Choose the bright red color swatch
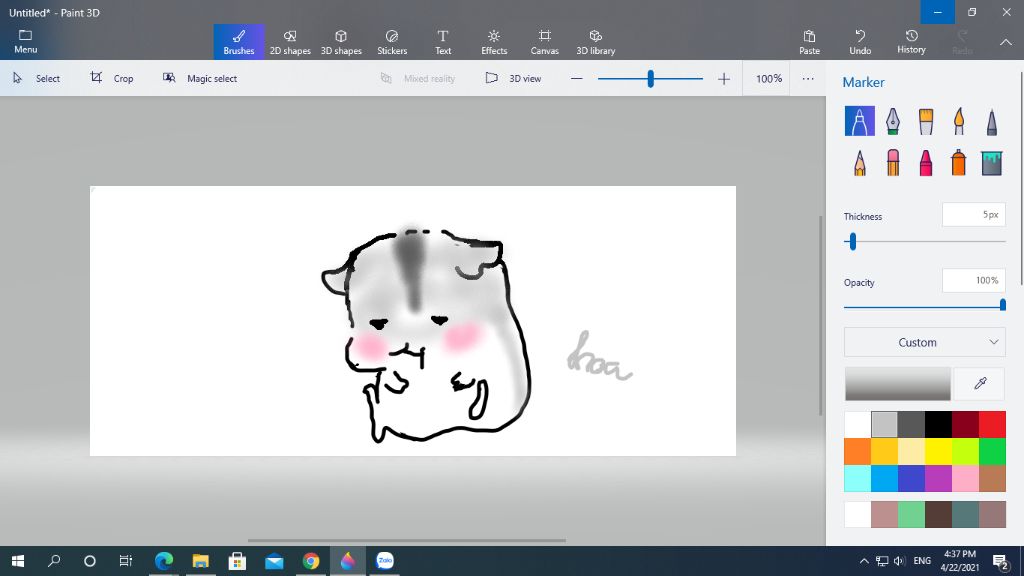The height and width of the screenshot is (576, 1024). [993, 424]
